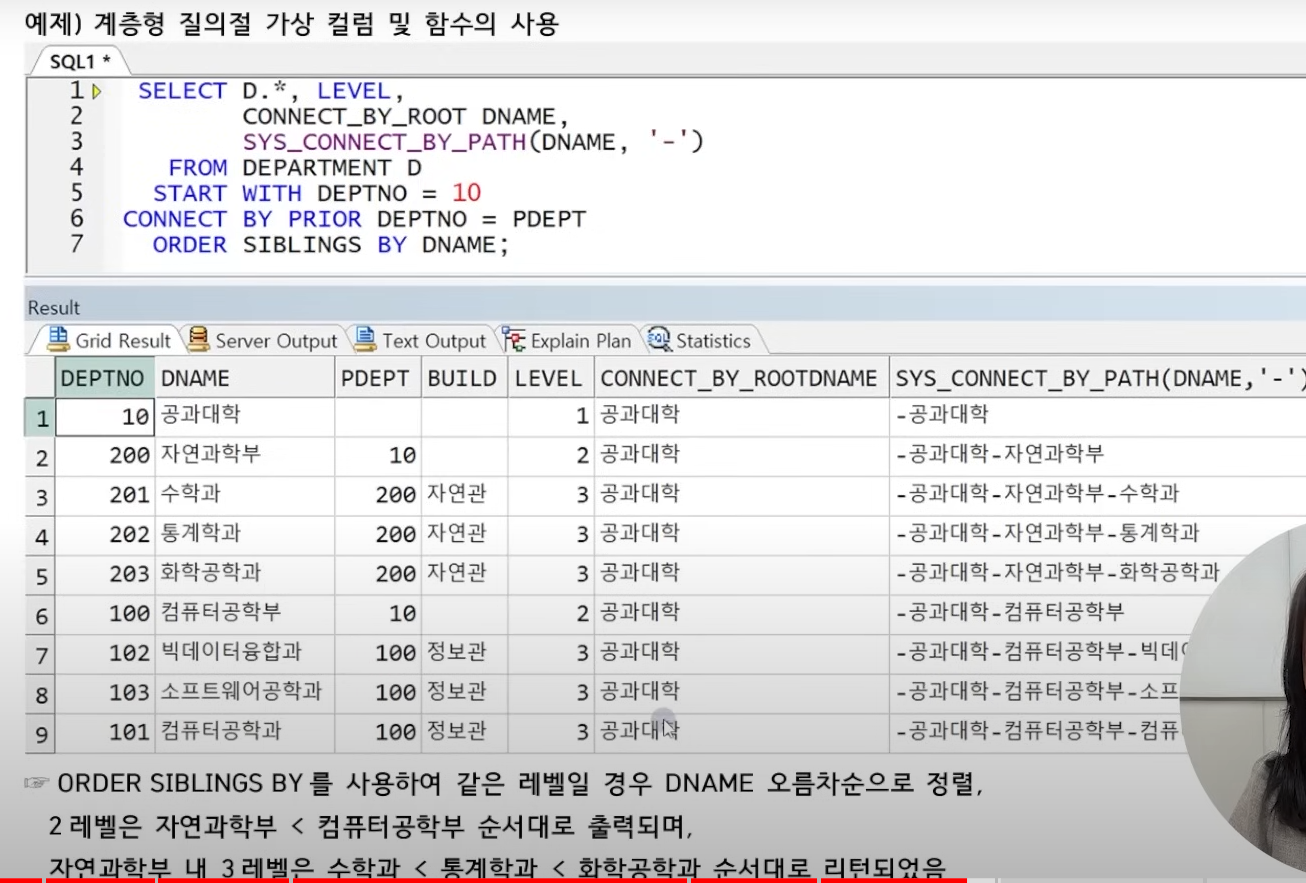Sort by the PDEPT column header

[378, 379]
